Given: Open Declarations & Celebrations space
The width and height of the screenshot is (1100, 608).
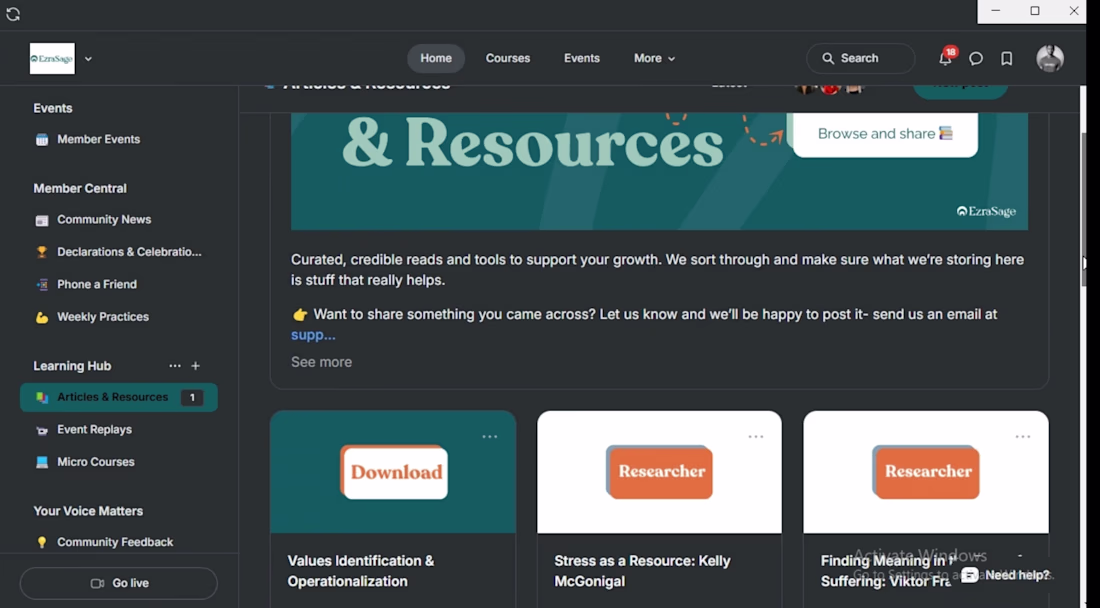Looking at the screenshot, I should pyautogui.click(x=119, y=252).
